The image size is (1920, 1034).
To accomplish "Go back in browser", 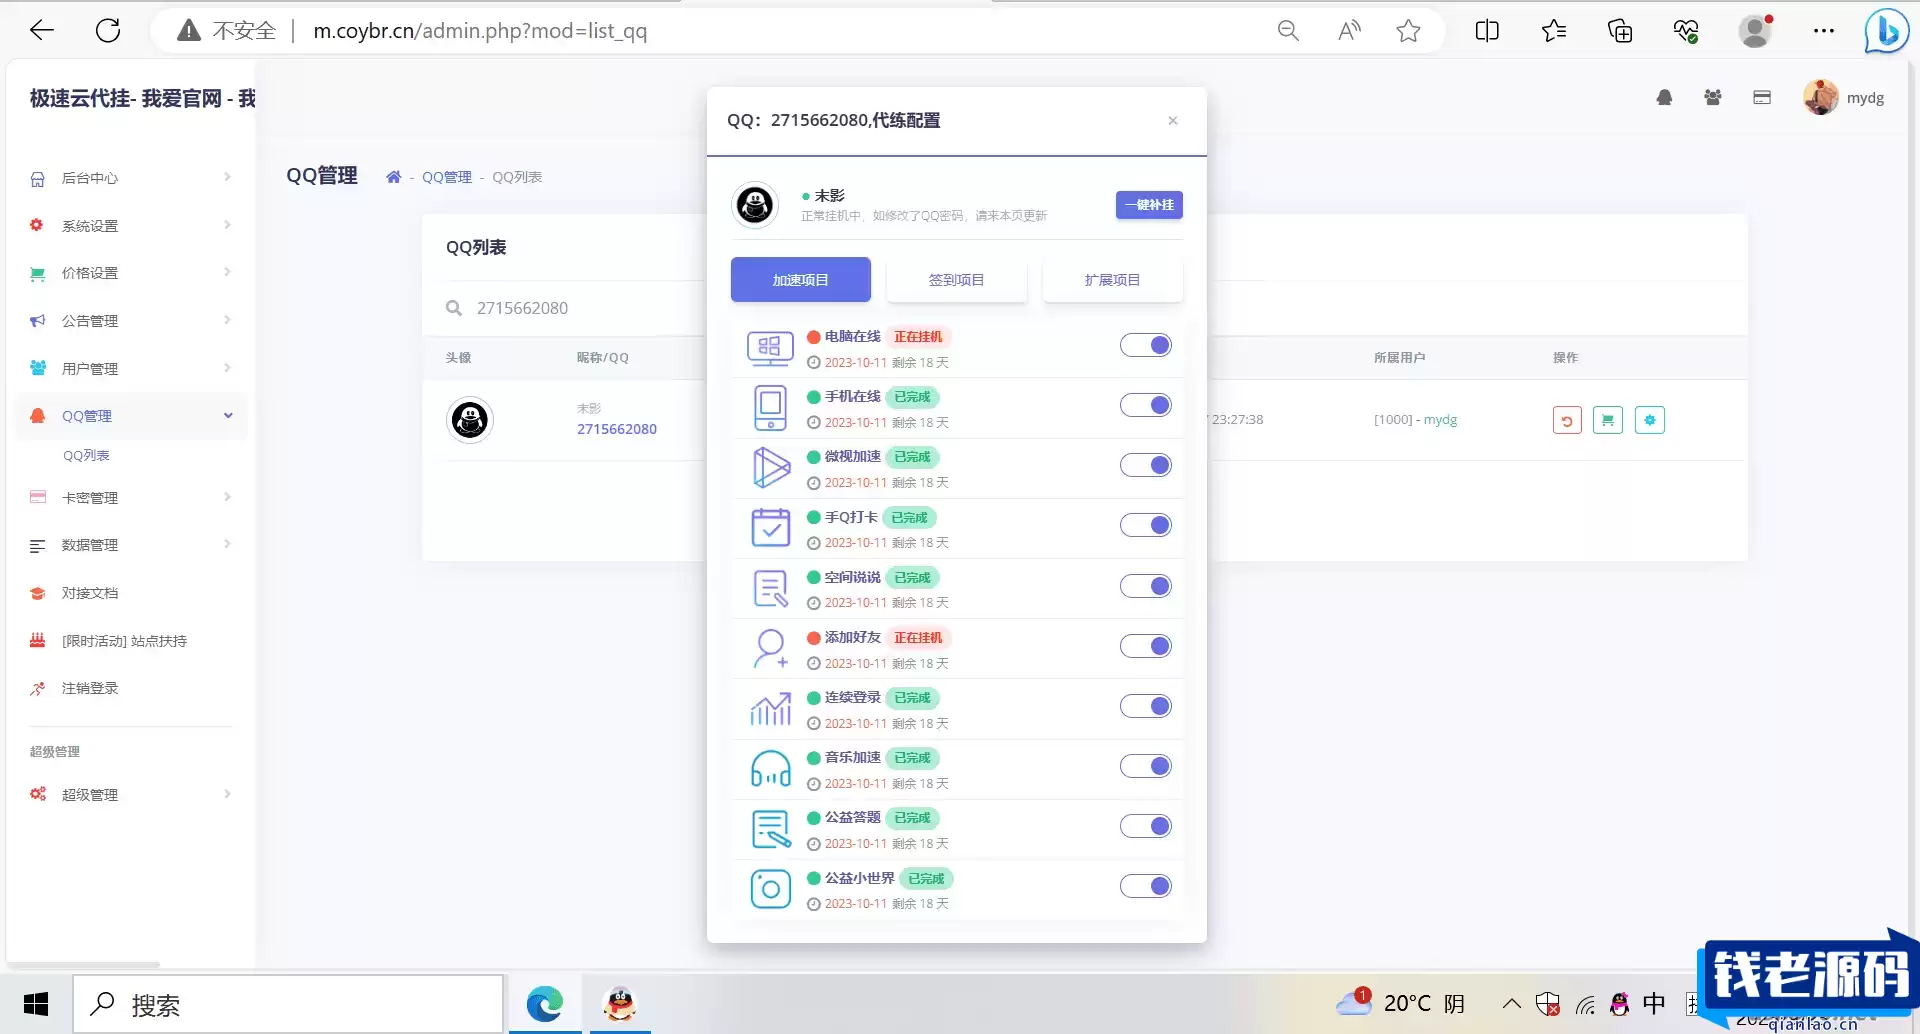I will tap(42, 31).
